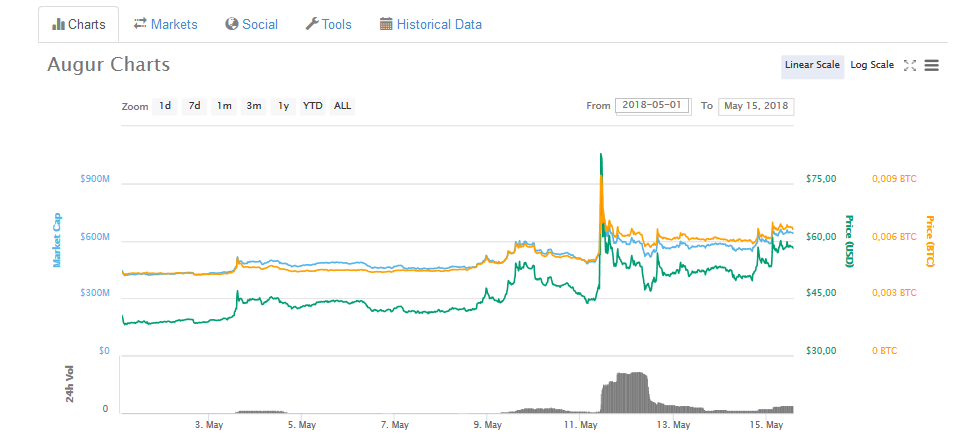The image size is (963, 443).
Task: Click the 24h Vol axis label
Action: click(x=70, y=384)
